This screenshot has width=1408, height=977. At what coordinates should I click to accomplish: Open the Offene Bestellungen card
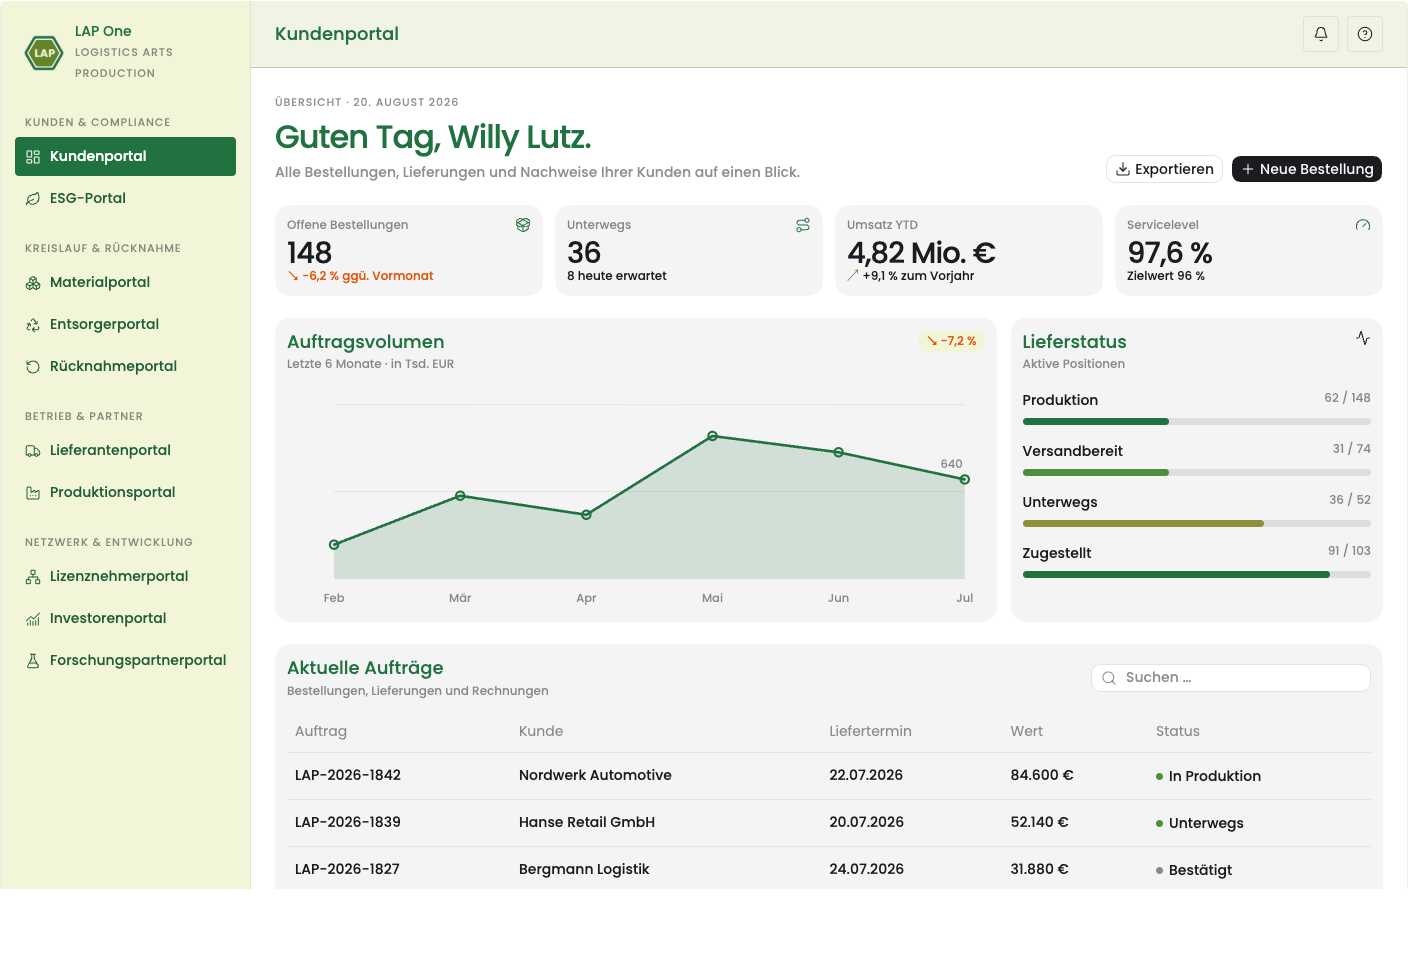coord(409,251)
